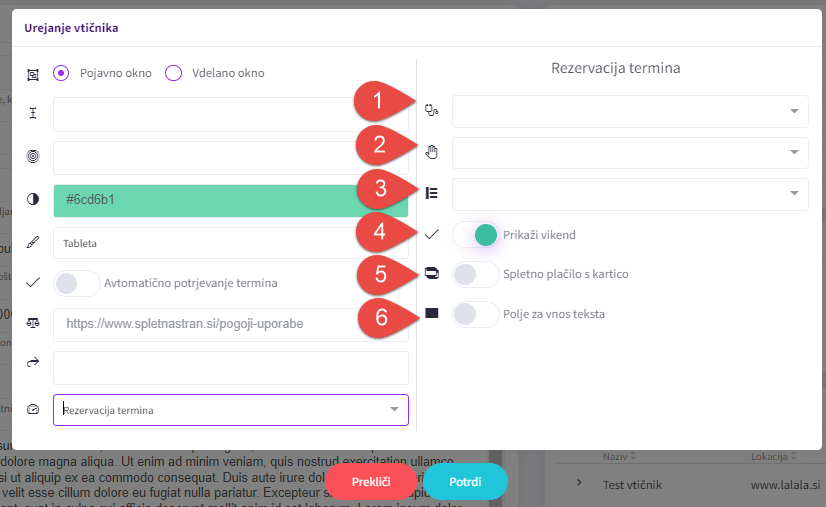This screenshot has width=826, height=507.
Task: Open the #6cd6b1 green color field
Action: coord(231,200)
